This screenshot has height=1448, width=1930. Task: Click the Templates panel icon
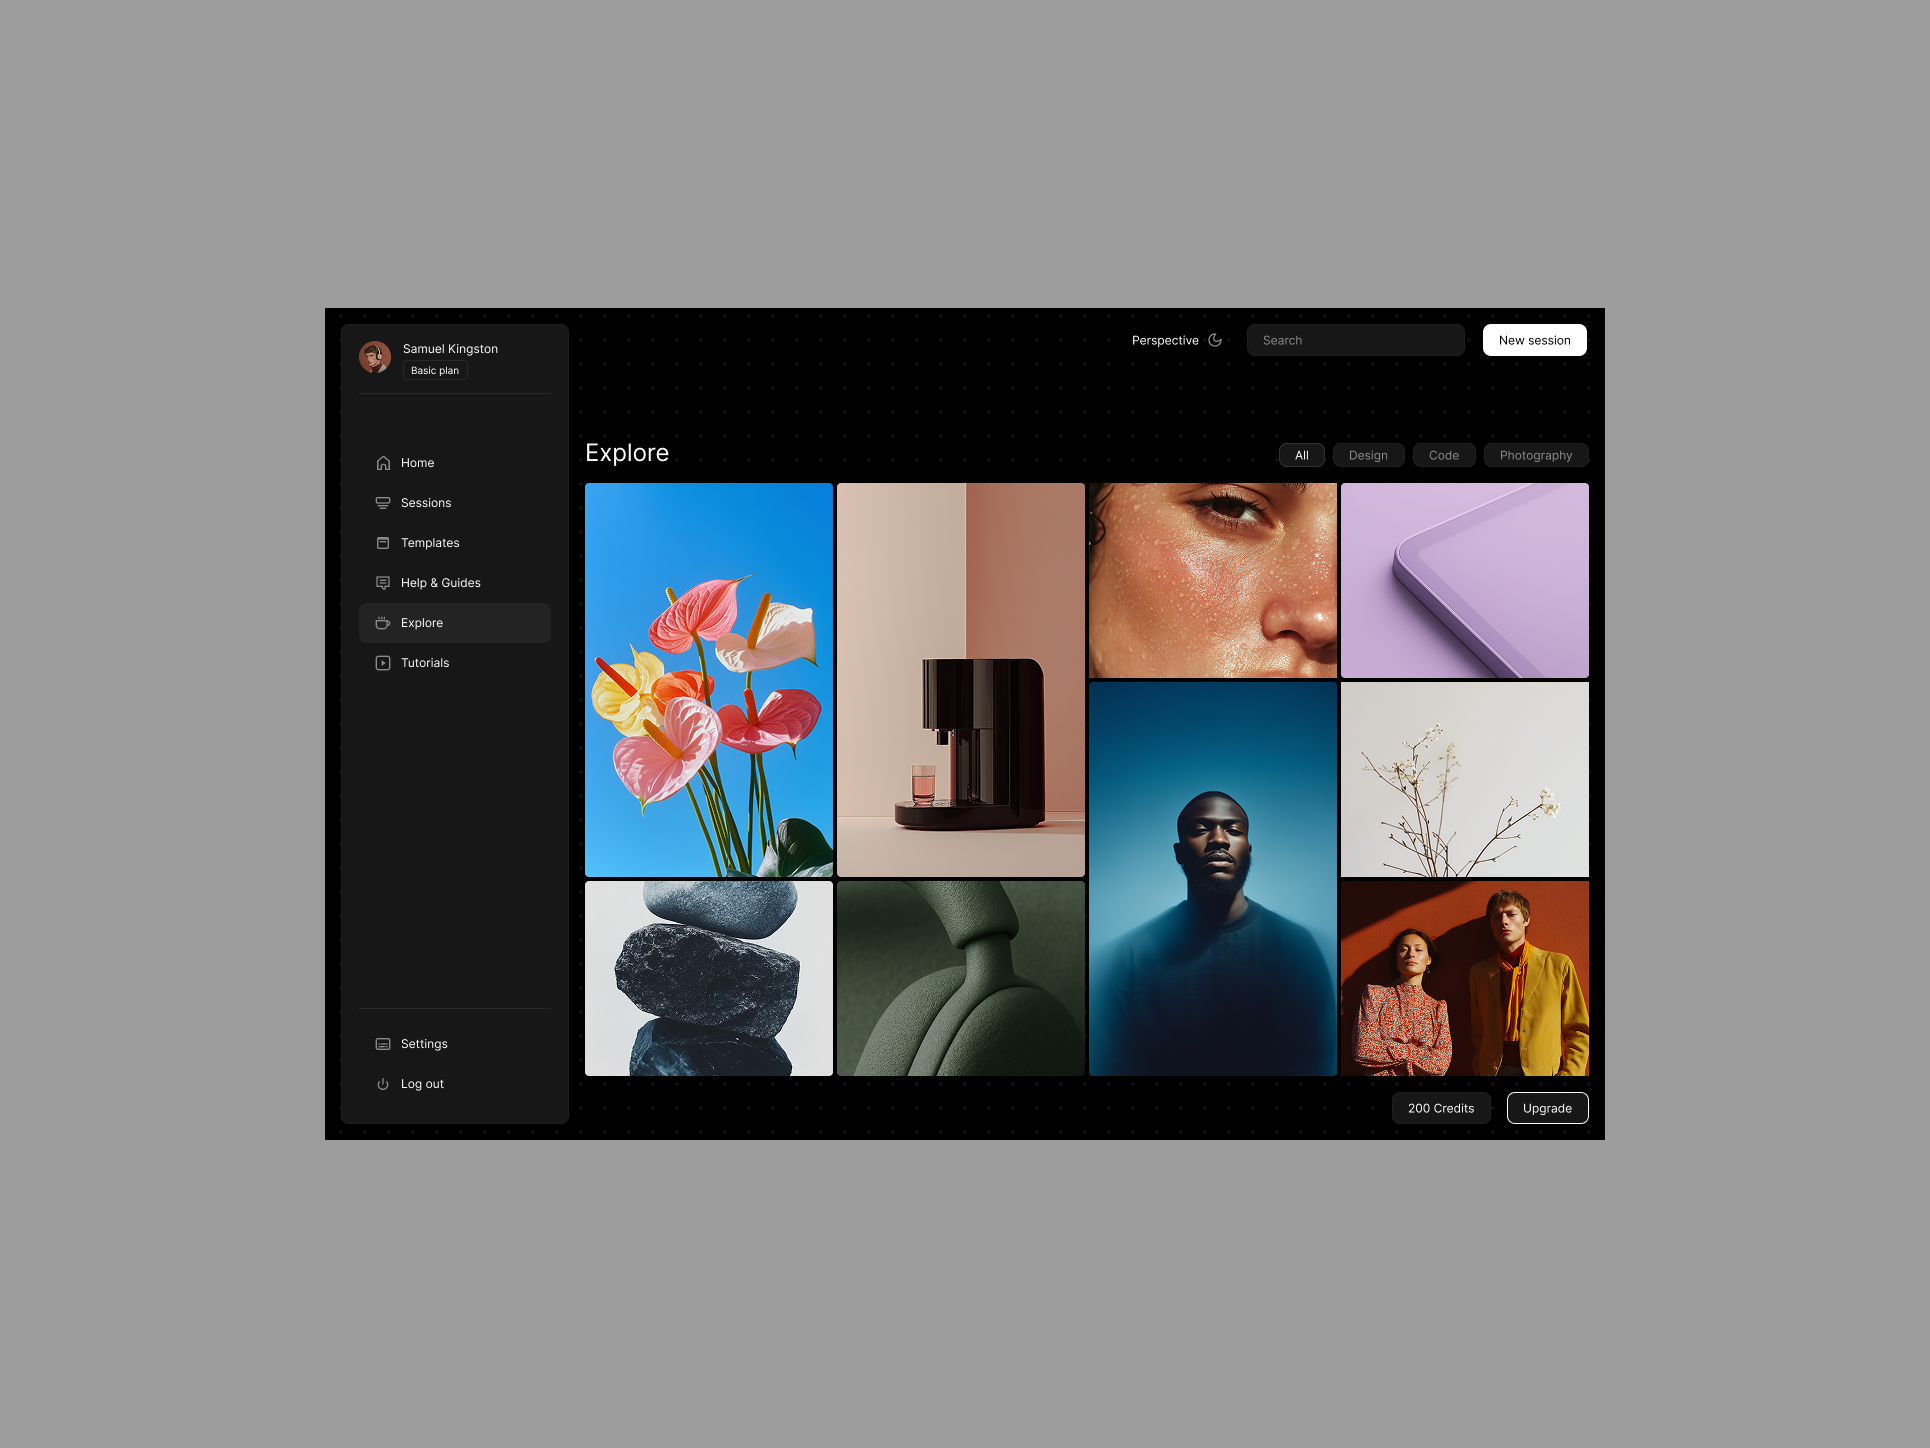pyautogui.click(x=383, y=543)
